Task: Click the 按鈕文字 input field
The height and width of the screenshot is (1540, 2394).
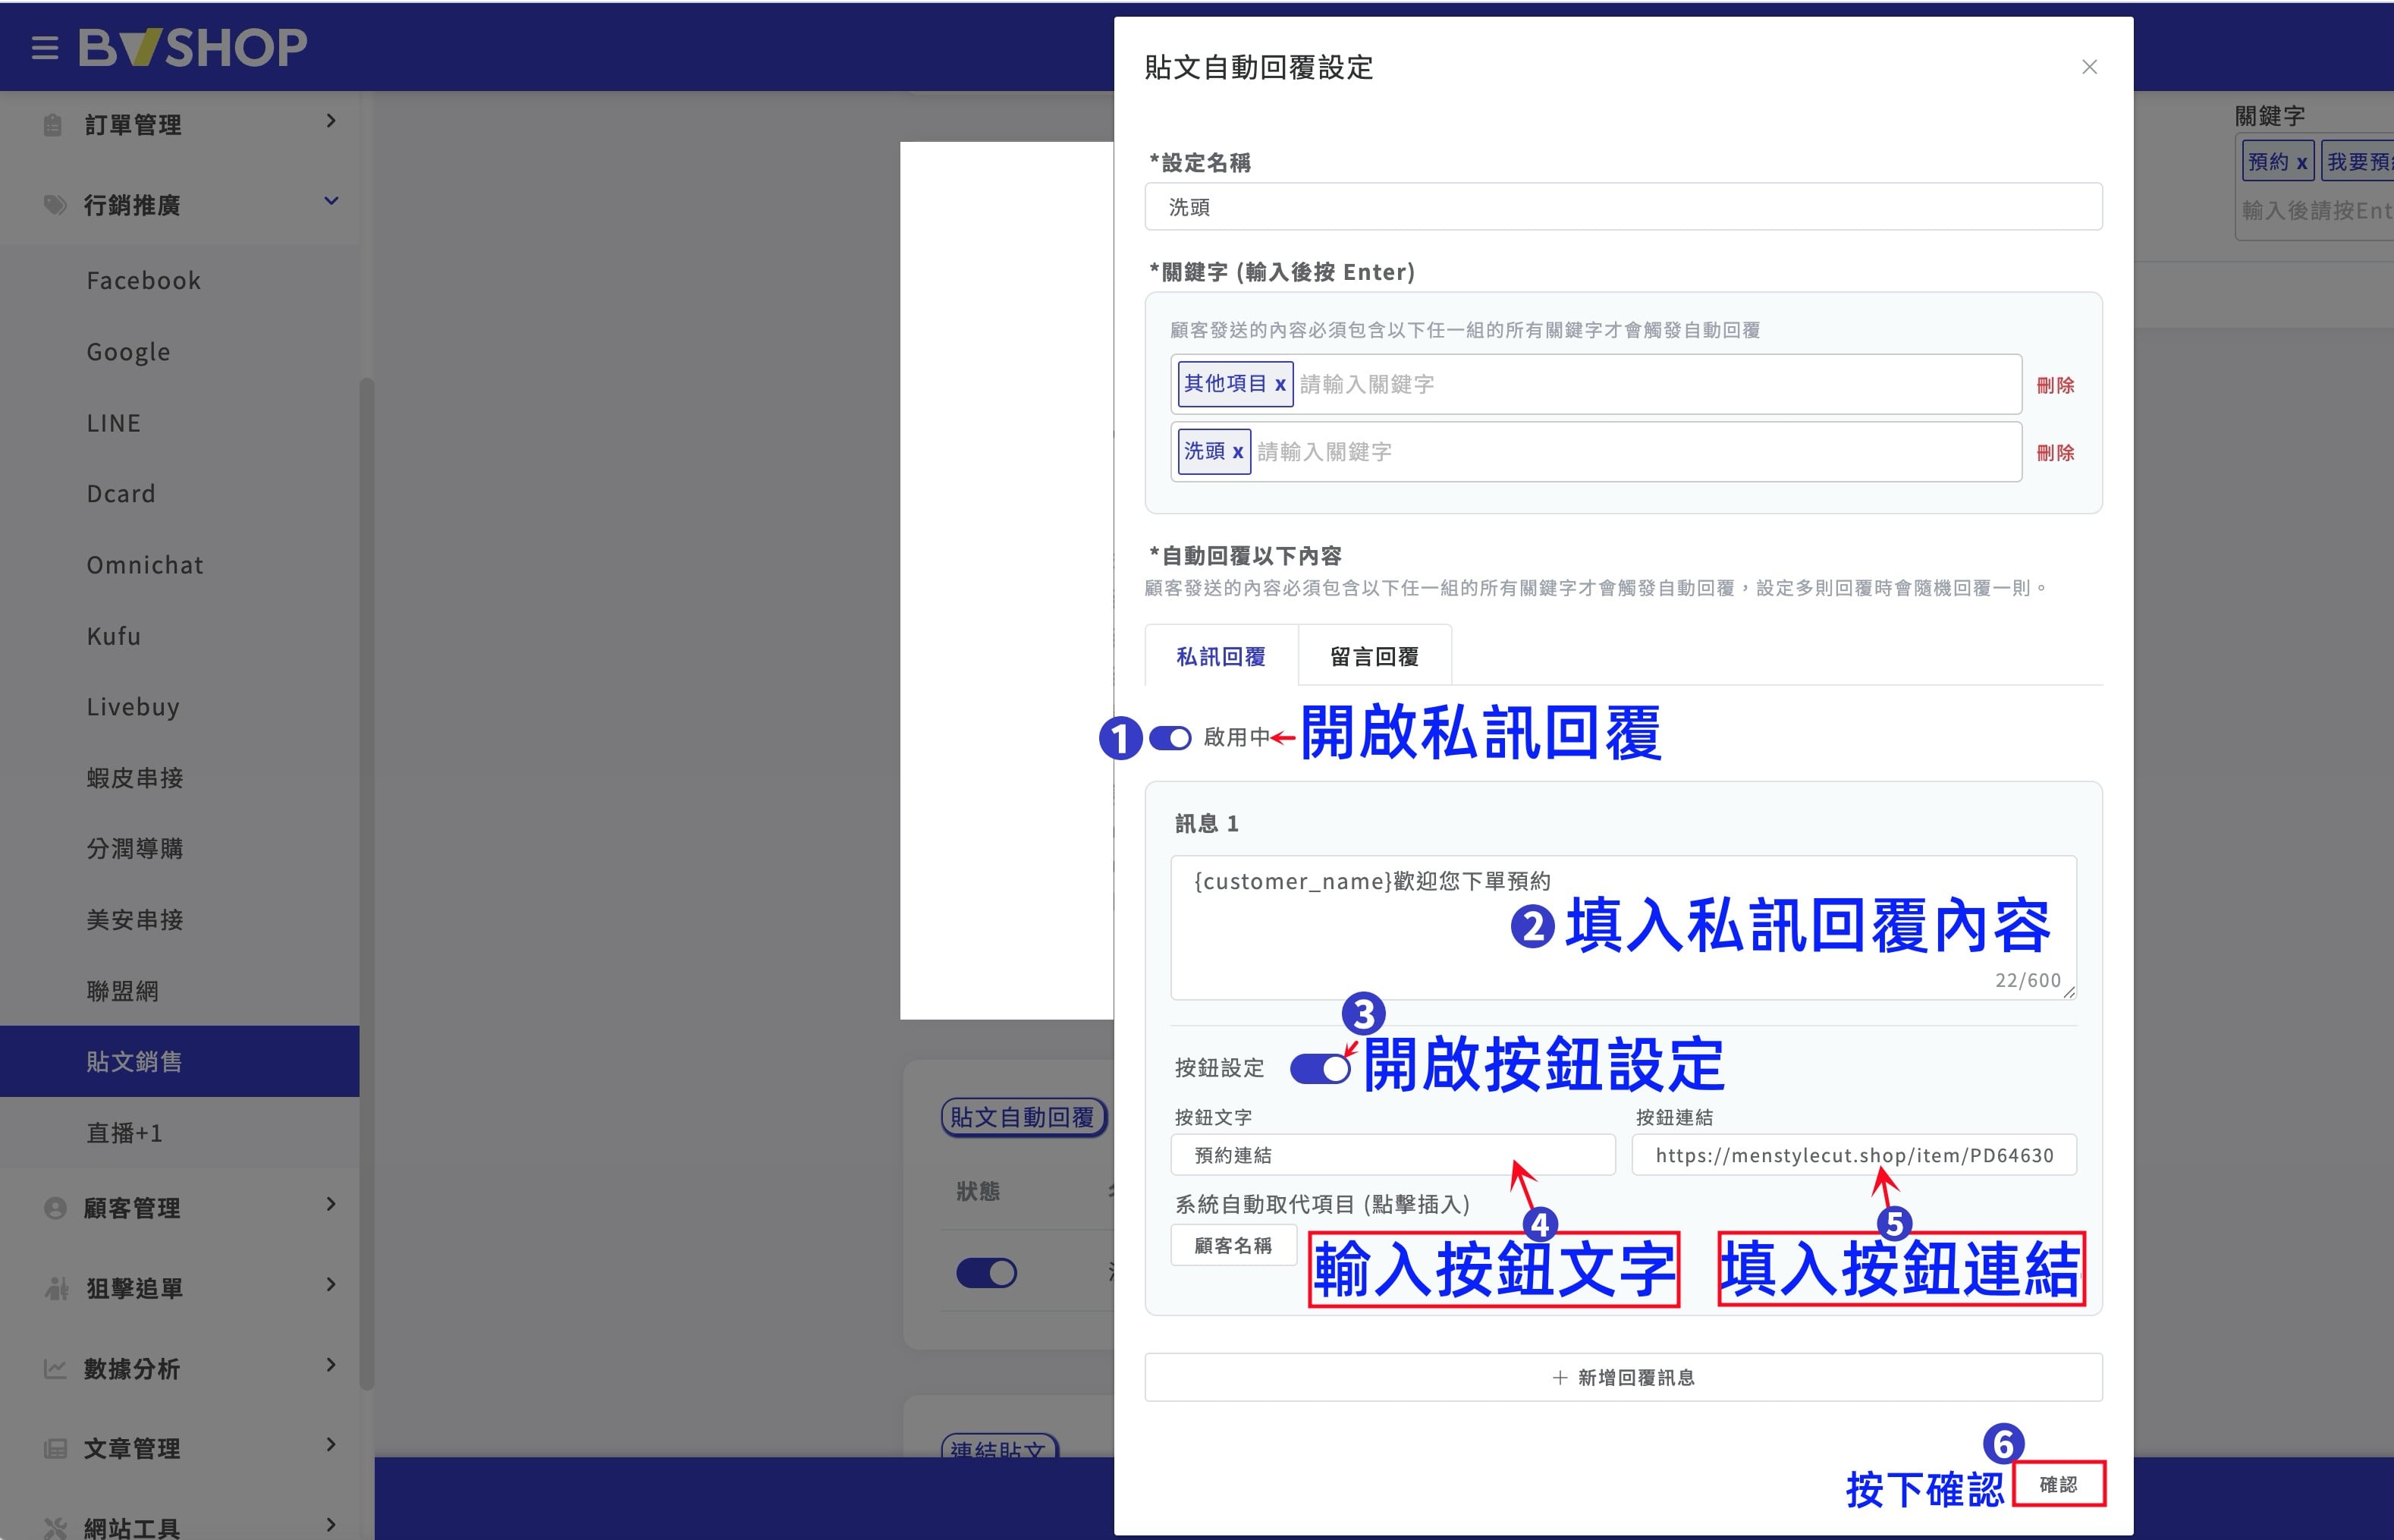Action: click(x=1393, y=1155)
